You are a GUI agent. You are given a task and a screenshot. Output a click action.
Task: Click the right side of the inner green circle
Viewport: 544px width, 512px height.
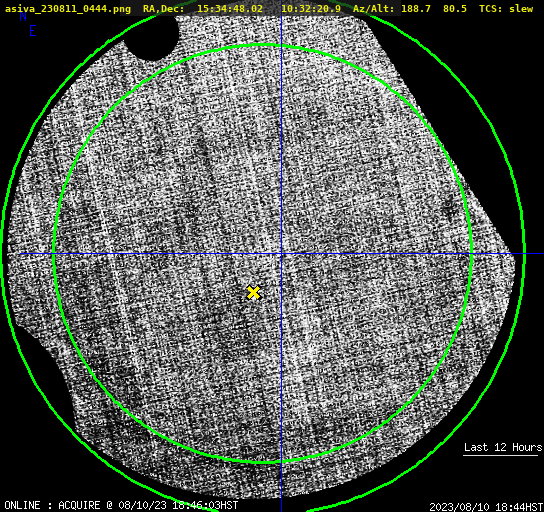click(x=471, y=254)
